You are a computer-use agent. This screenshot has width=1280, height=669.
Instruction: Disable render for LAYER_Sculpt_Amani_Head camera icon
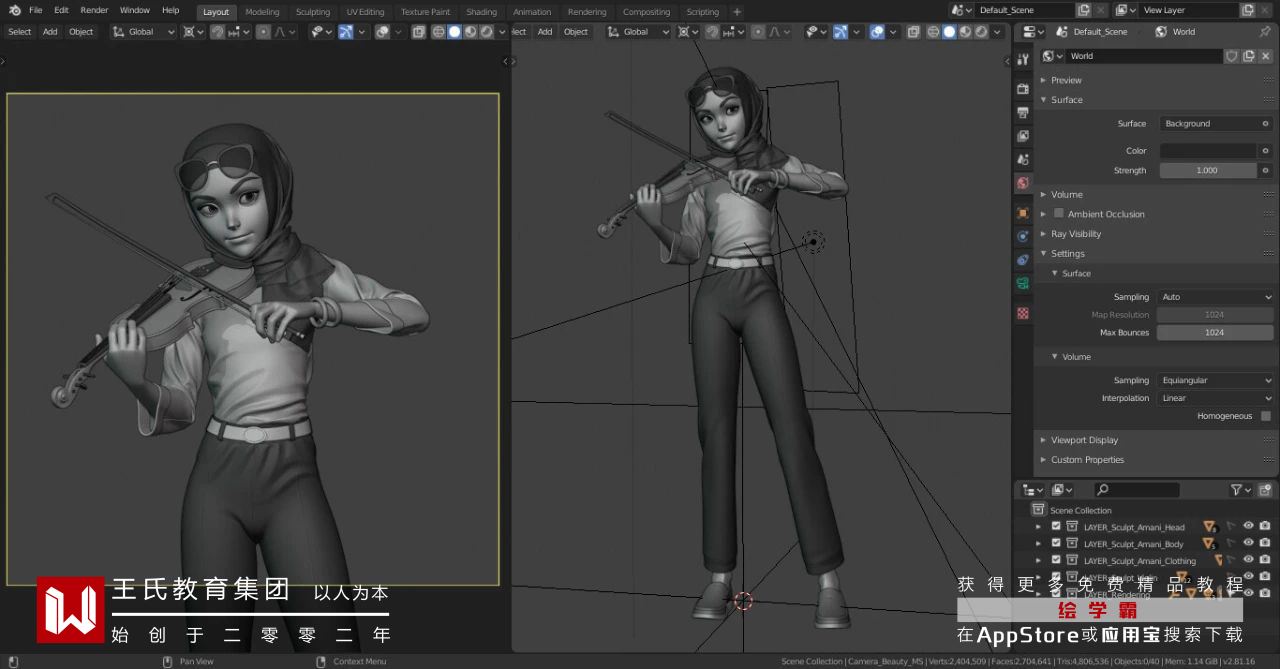click(x=1265, y=526)
